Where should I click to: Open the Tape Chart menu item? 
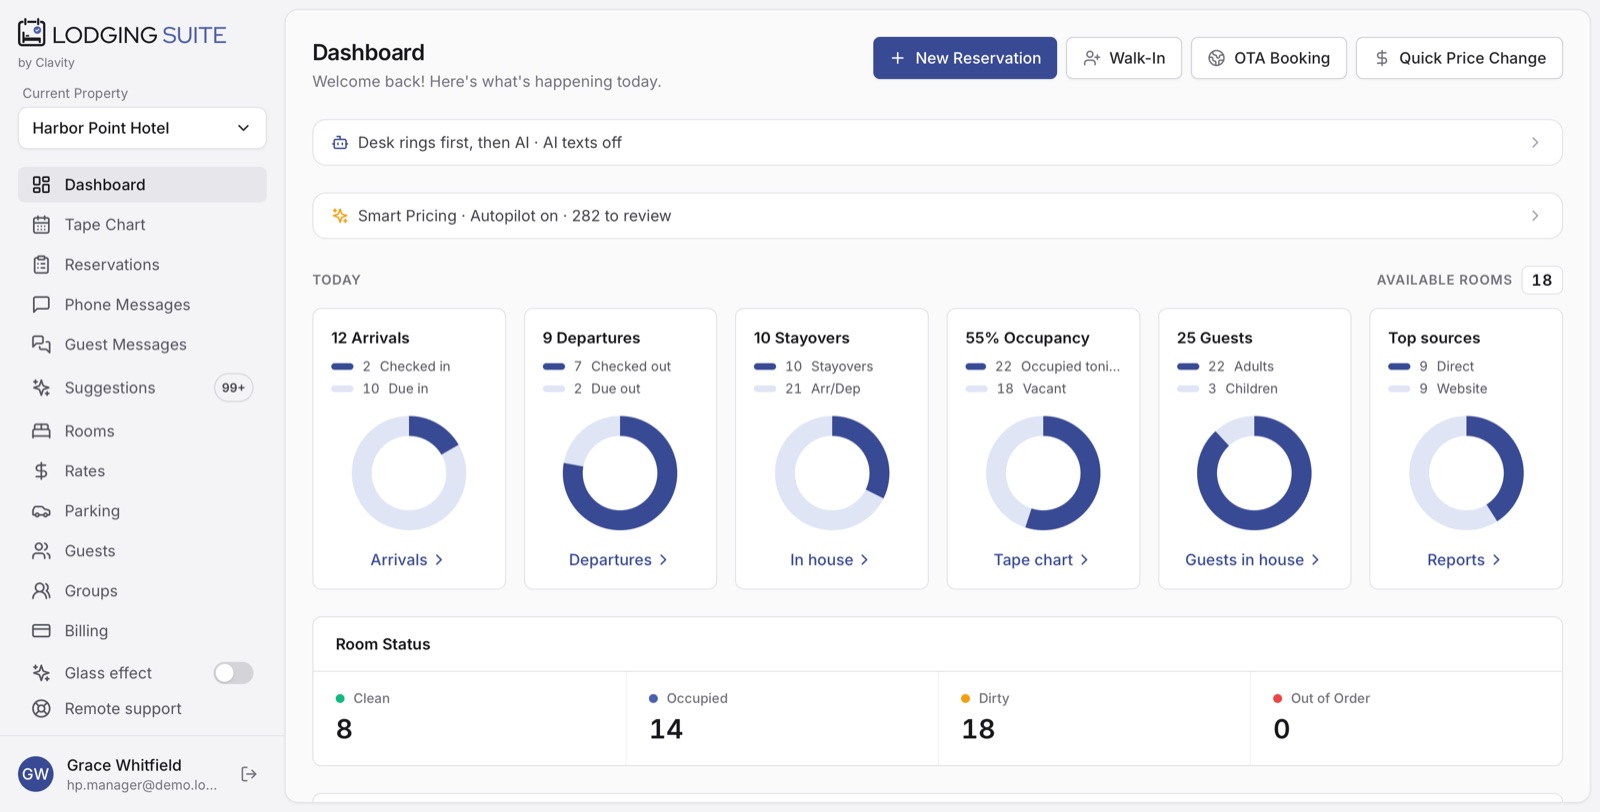(x=142, y=225)
